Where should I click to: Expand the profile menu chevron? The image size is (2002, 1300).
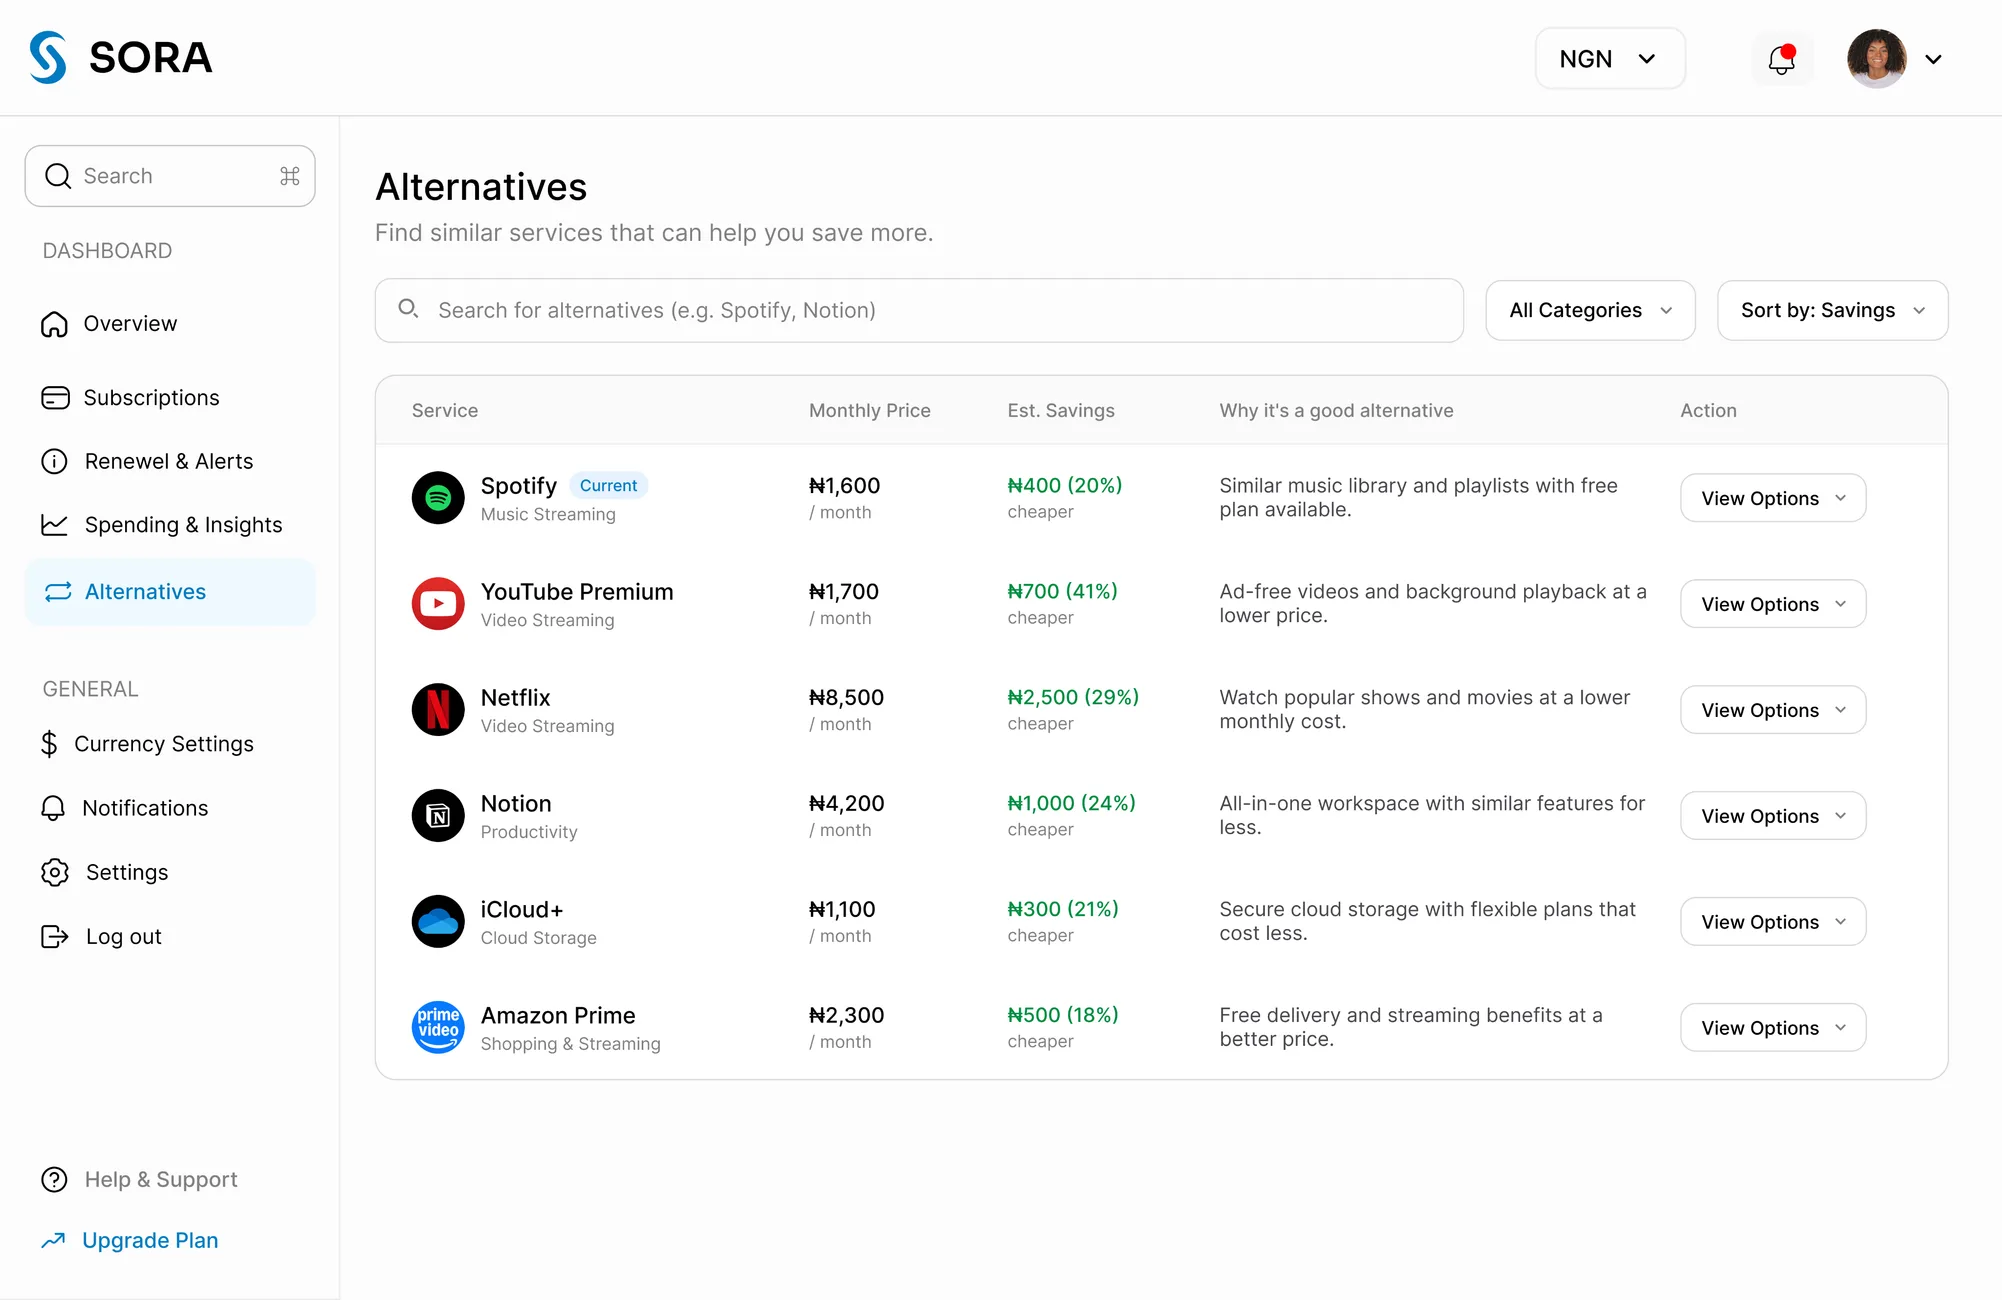1934,59
